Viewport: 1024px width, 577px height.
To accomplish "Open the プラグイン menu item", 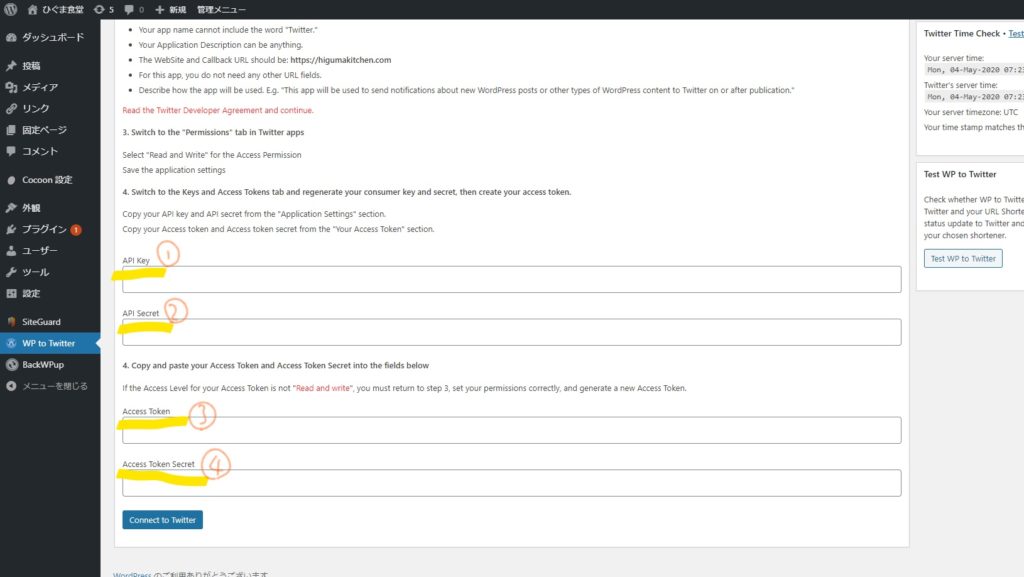I will (50, 229).
